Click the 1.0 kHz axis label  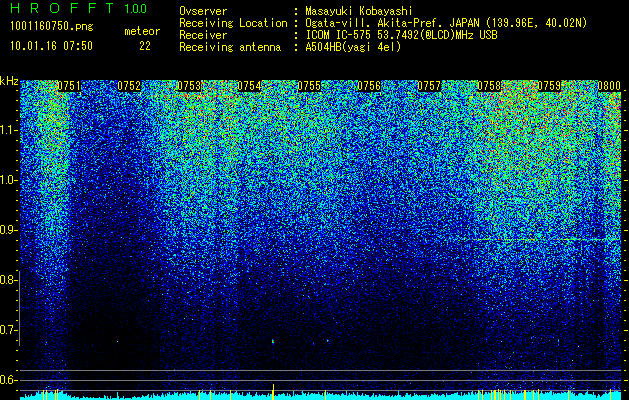click(x=8, y=181)
